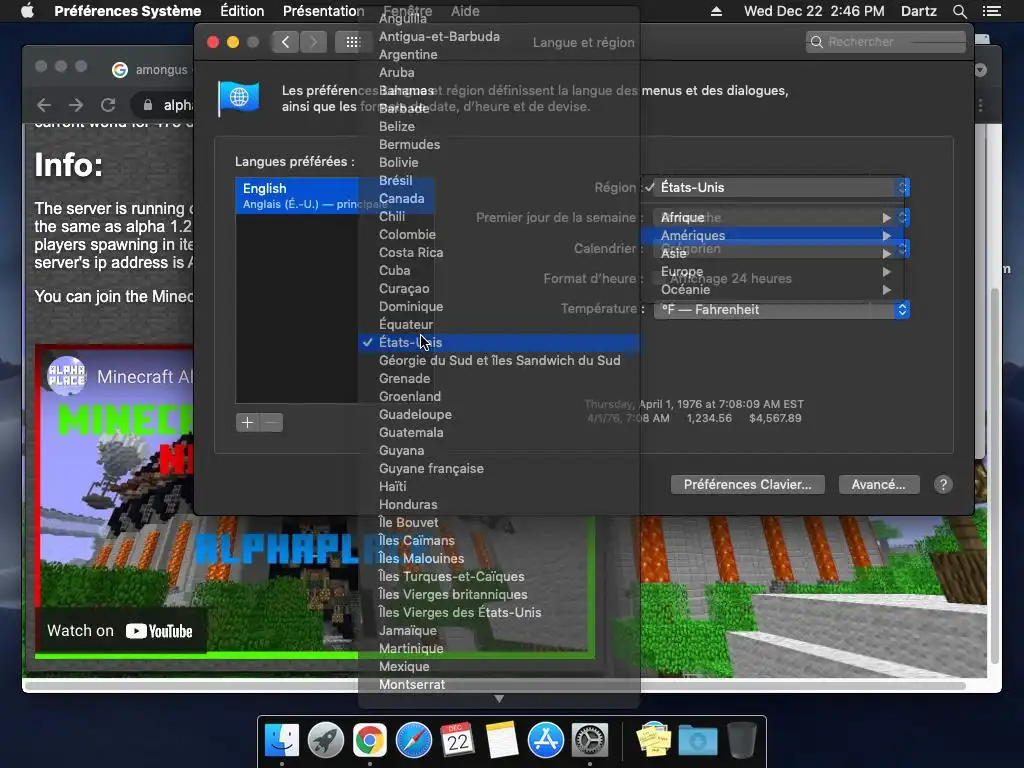Show all preferences grid button
1024x768 pixels.
353,42
